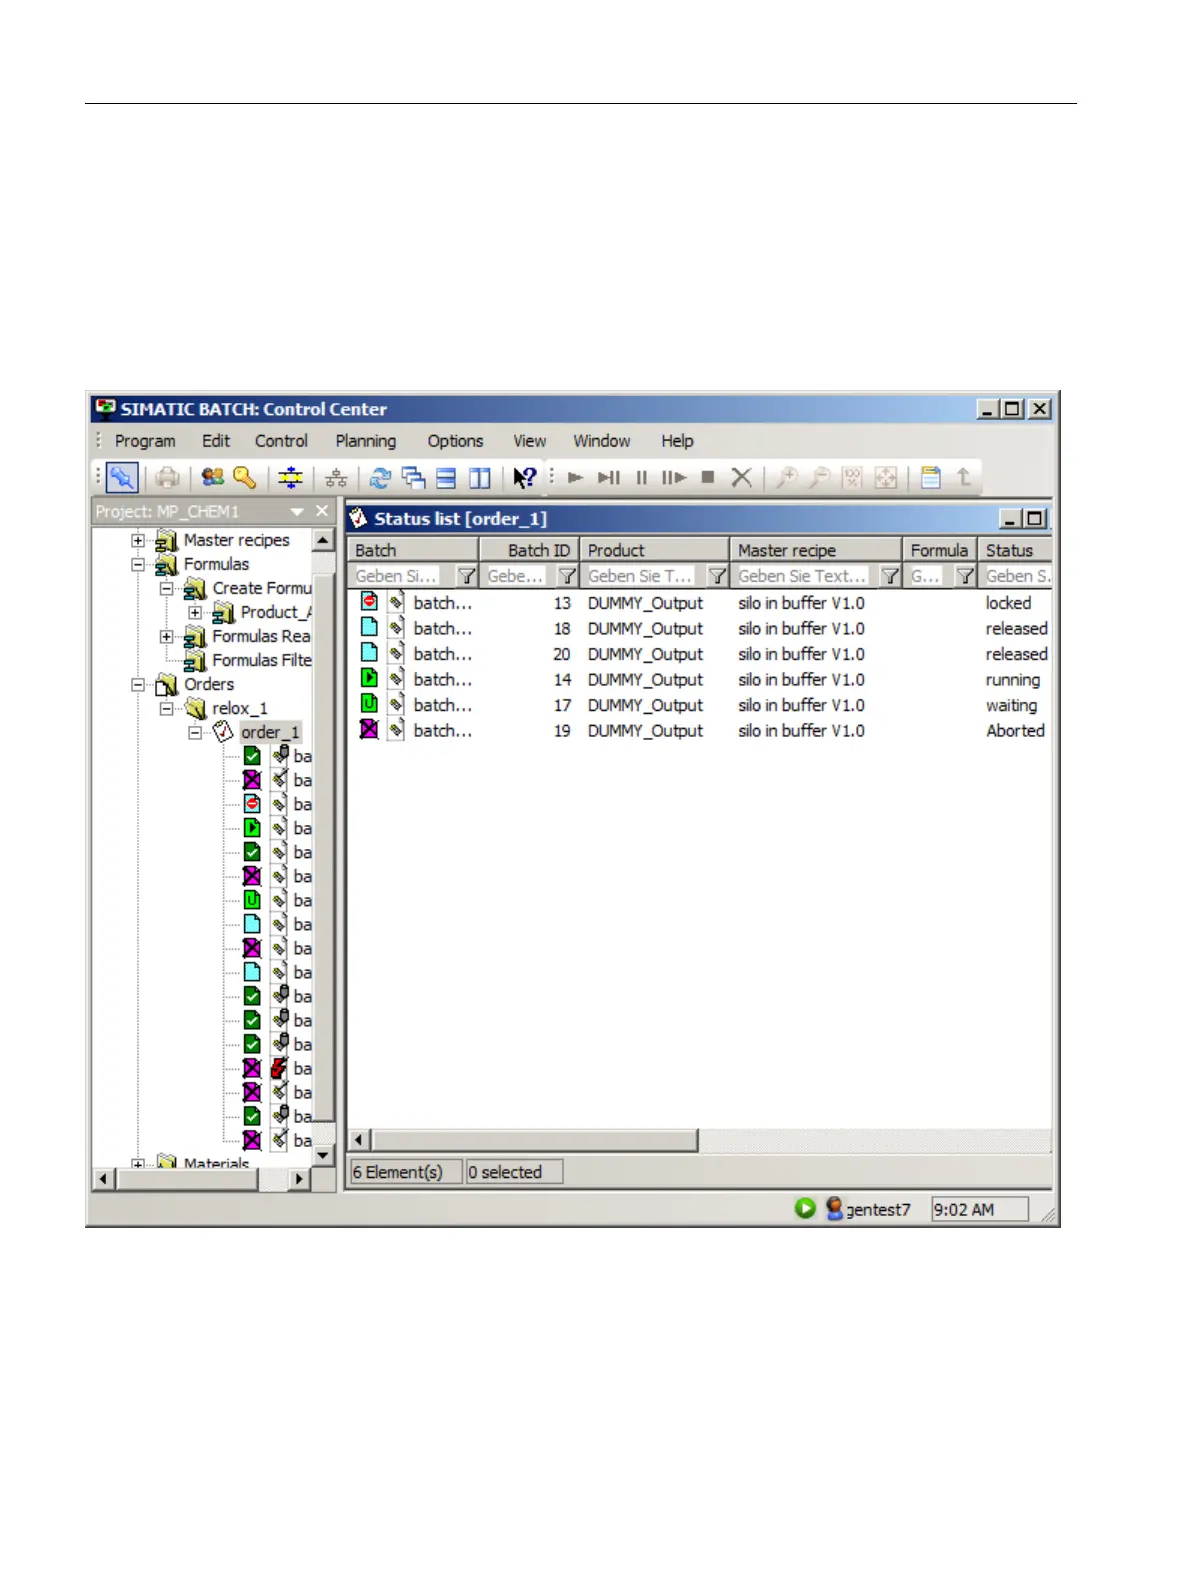The height and width of the screenshot is (1587, 1191).
Task: Click the Batch column filter funnel button
Action: pos(466,576)
